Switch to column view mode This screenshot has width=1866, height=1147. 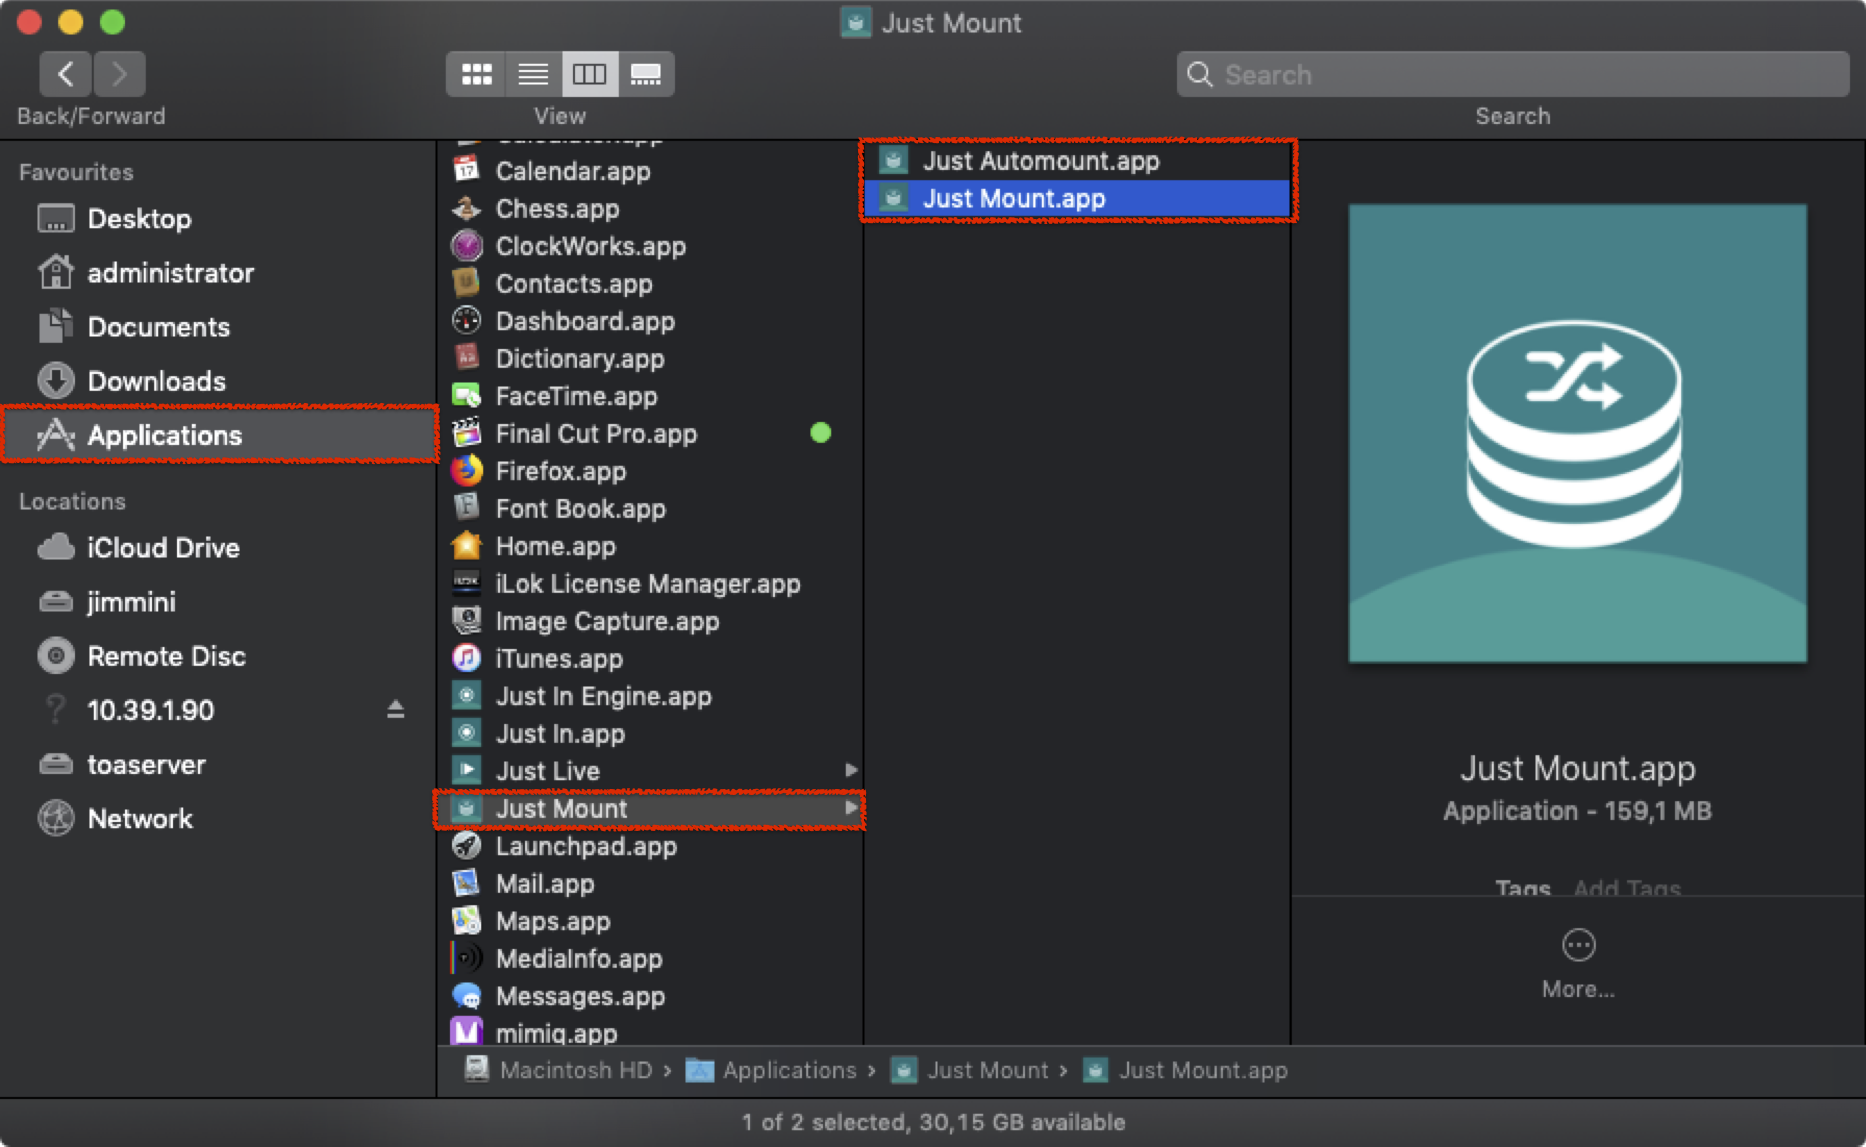[x=589, y=74]
